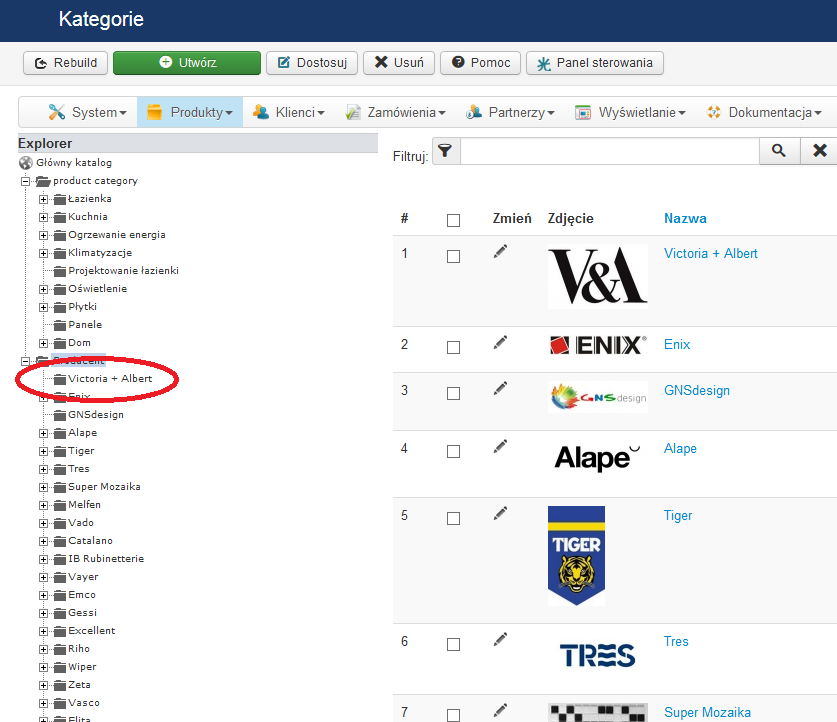Click edit pencil for Tiger row
The width and height of the screenshot is (837, 722).
pos(500,513)
